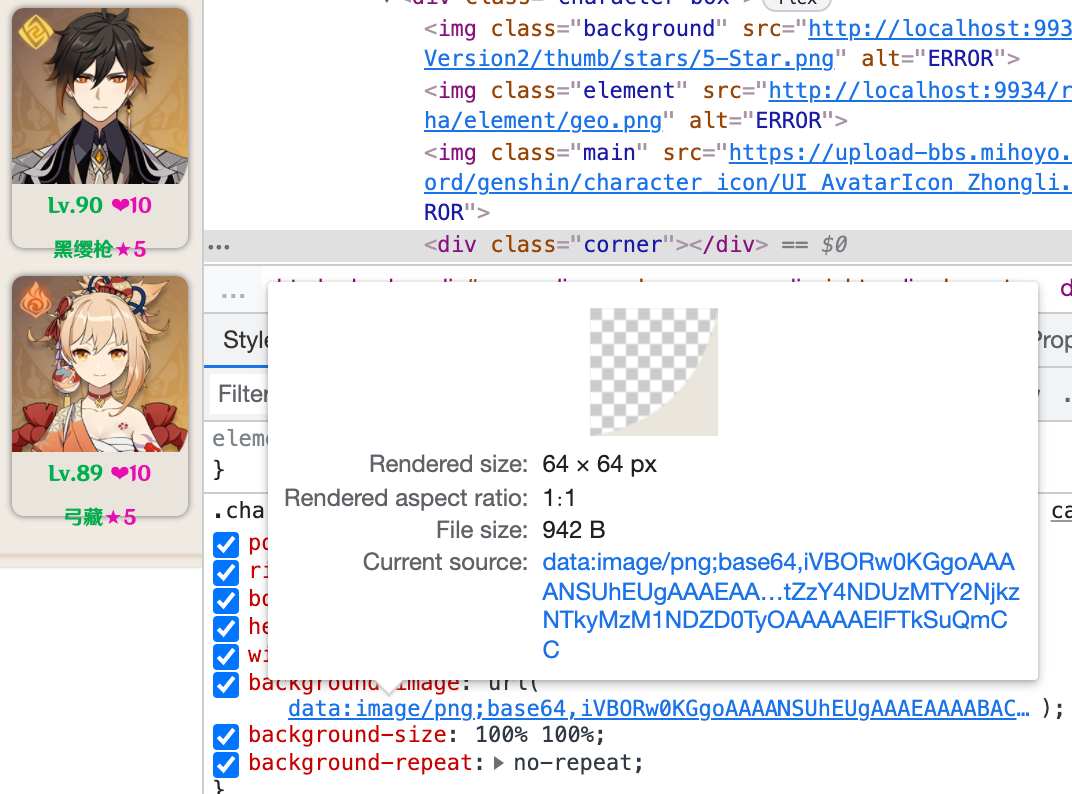The width and height of the screenshot is (1072, 794).
Task: Click the Filter input in Styles panel
Action: 240,394
